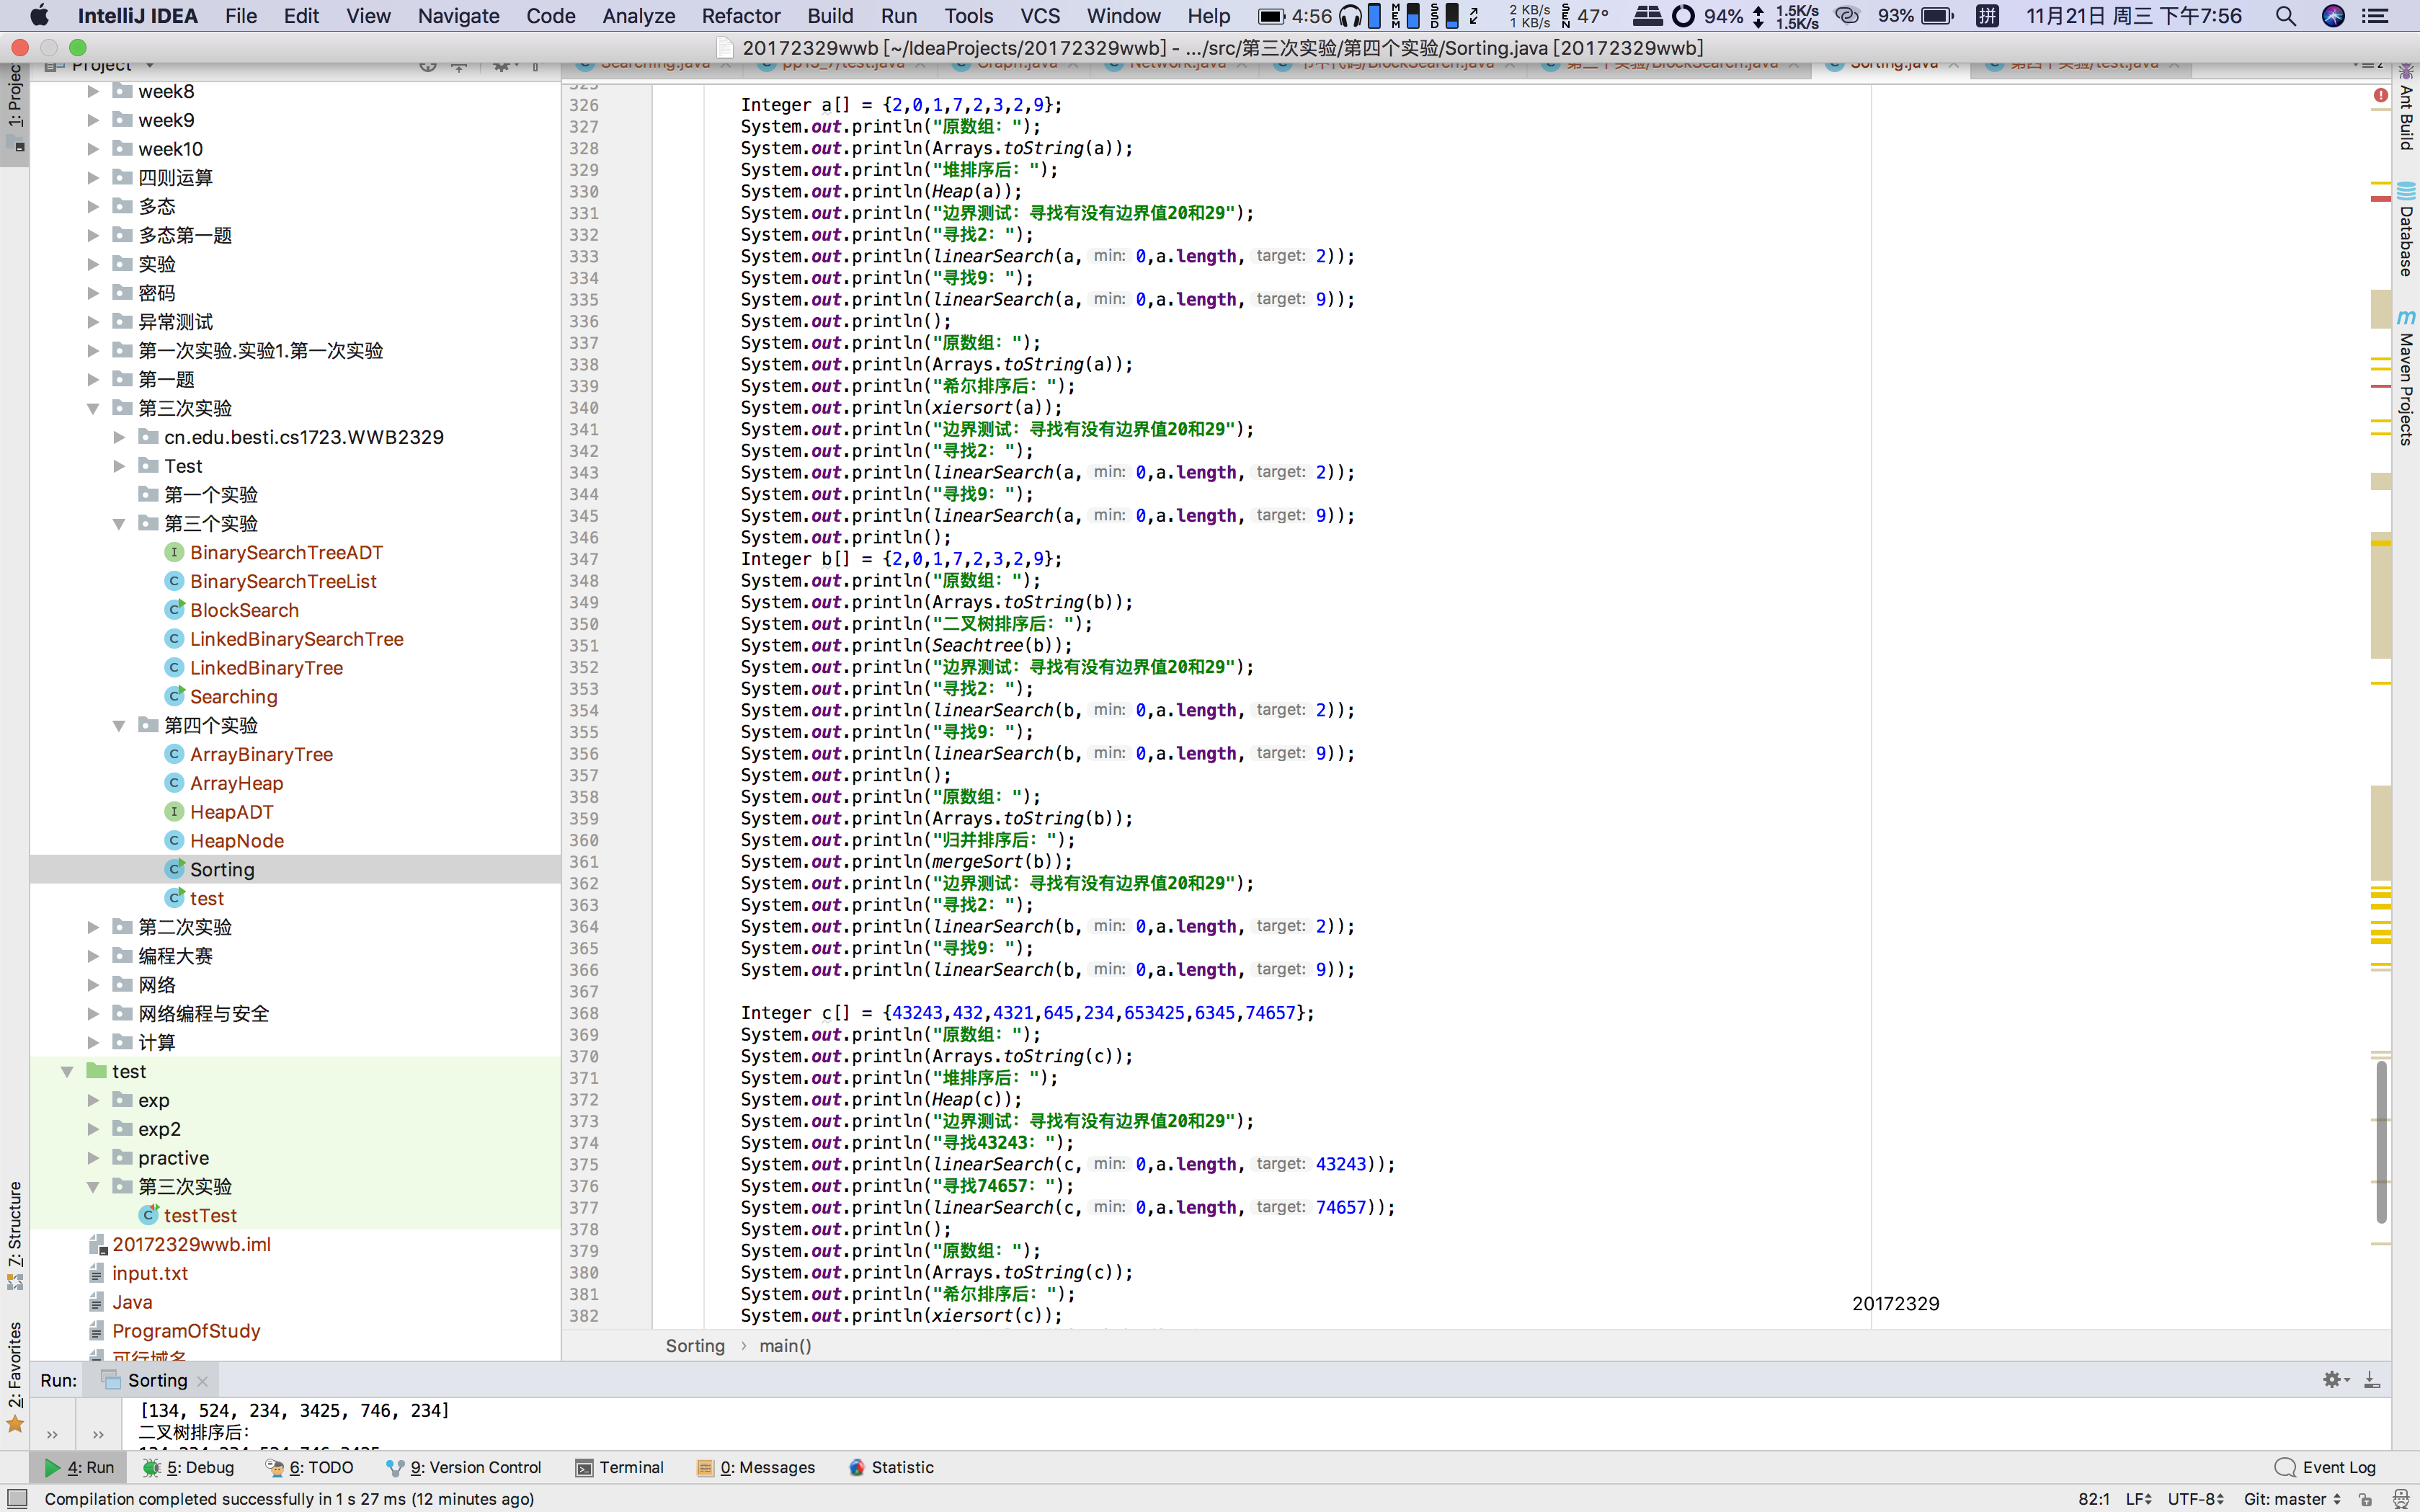Open the Analyze menu
Screen dimensions: 2420x1512
pyautogui.click(x=638, y=15)
